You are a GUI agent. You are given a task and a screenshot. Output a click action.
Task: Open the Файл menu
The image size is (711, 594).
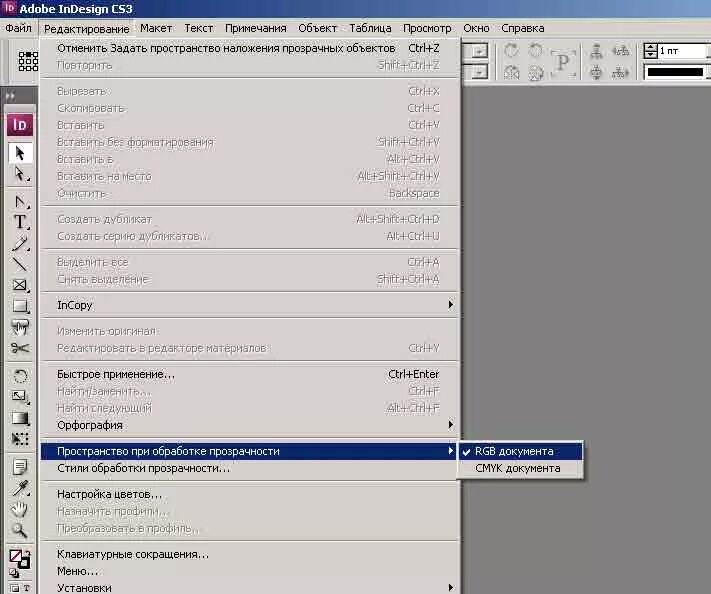point(18,28)
